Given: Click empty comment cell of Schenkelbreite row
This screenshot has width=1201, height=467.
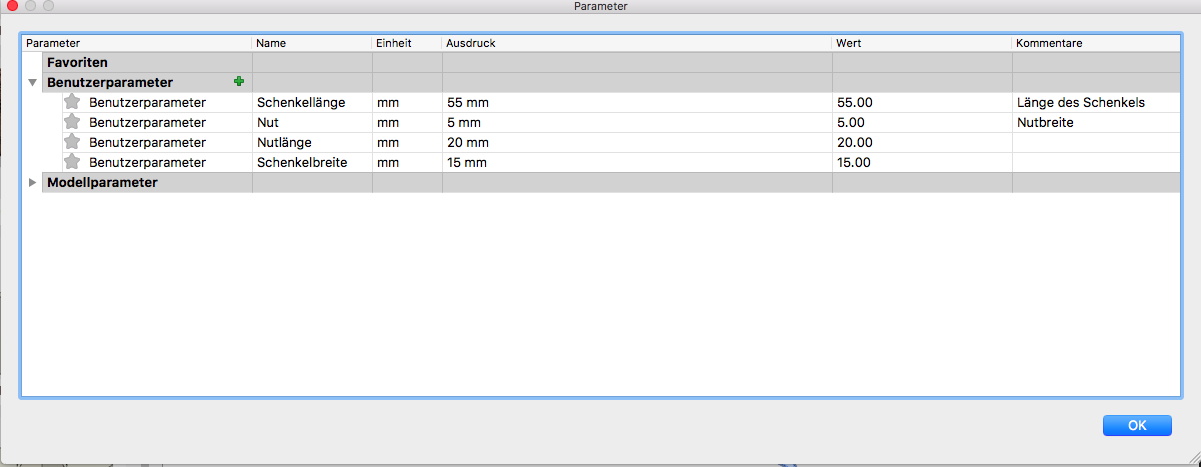Looking at the screenshot, I should (x=1095, y=162).
